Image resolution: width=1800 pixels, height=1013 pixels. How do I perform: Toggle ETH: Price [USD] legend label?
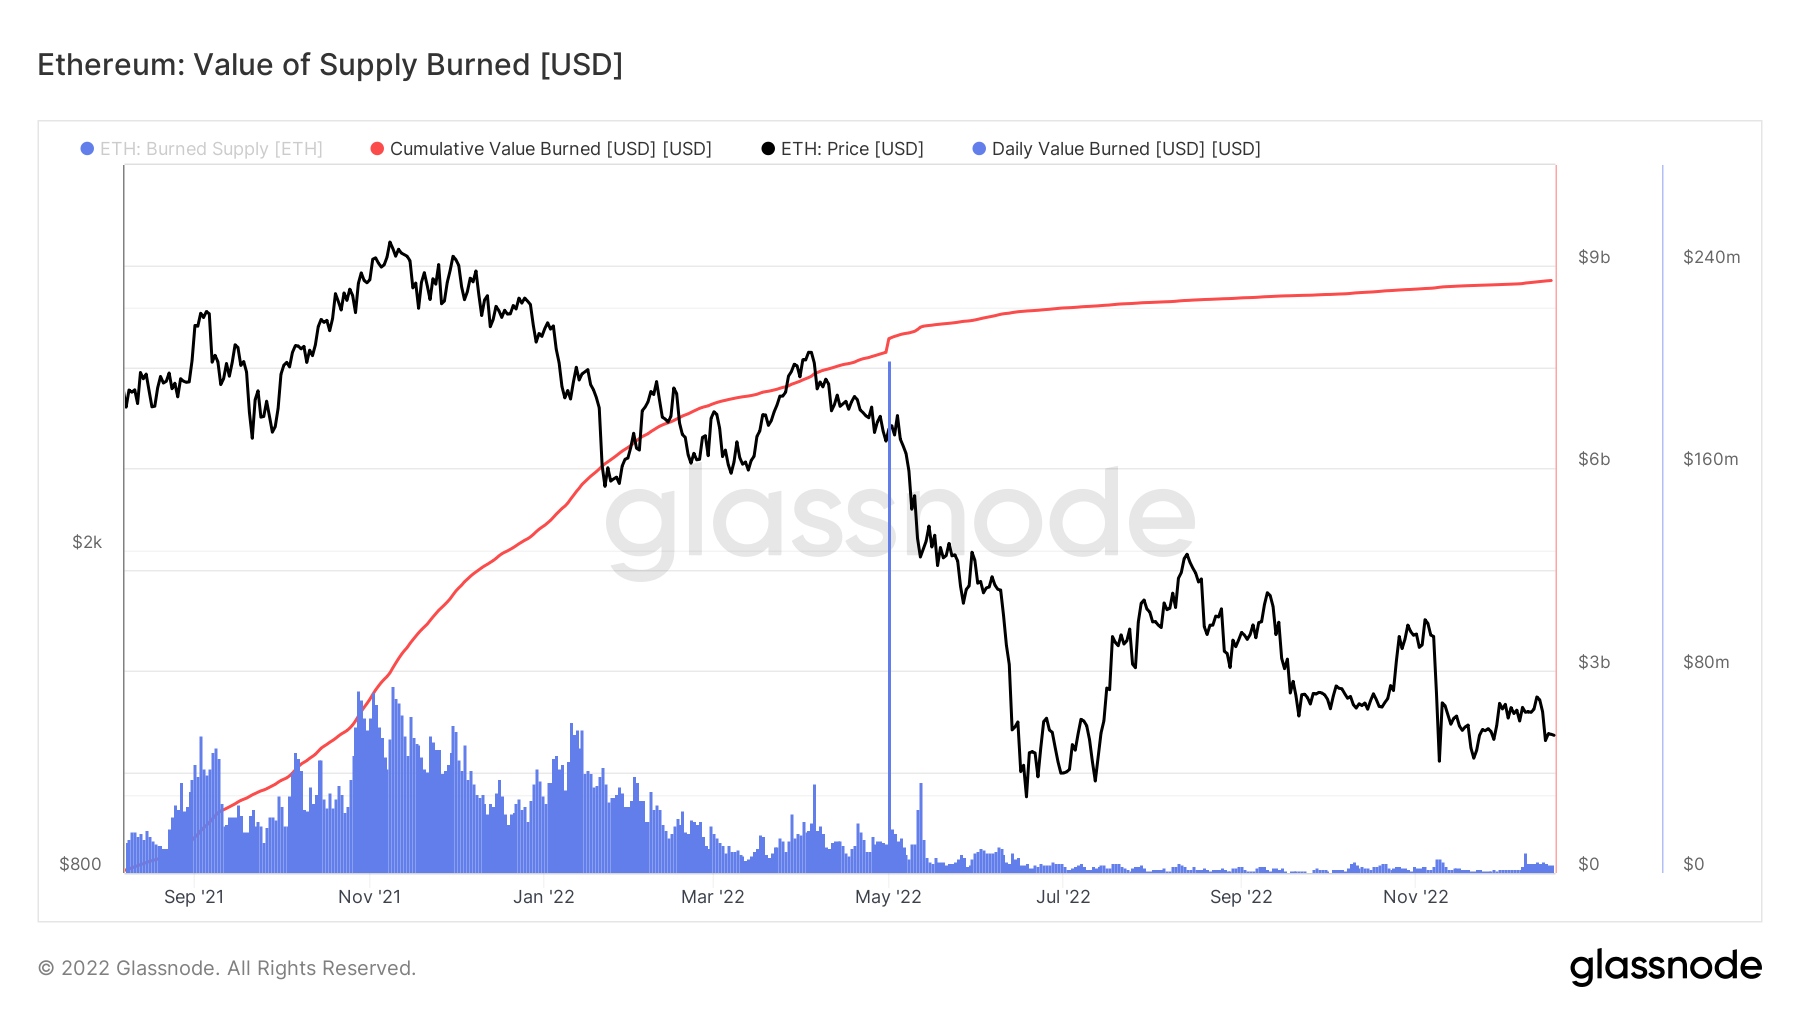pos(852,149)
